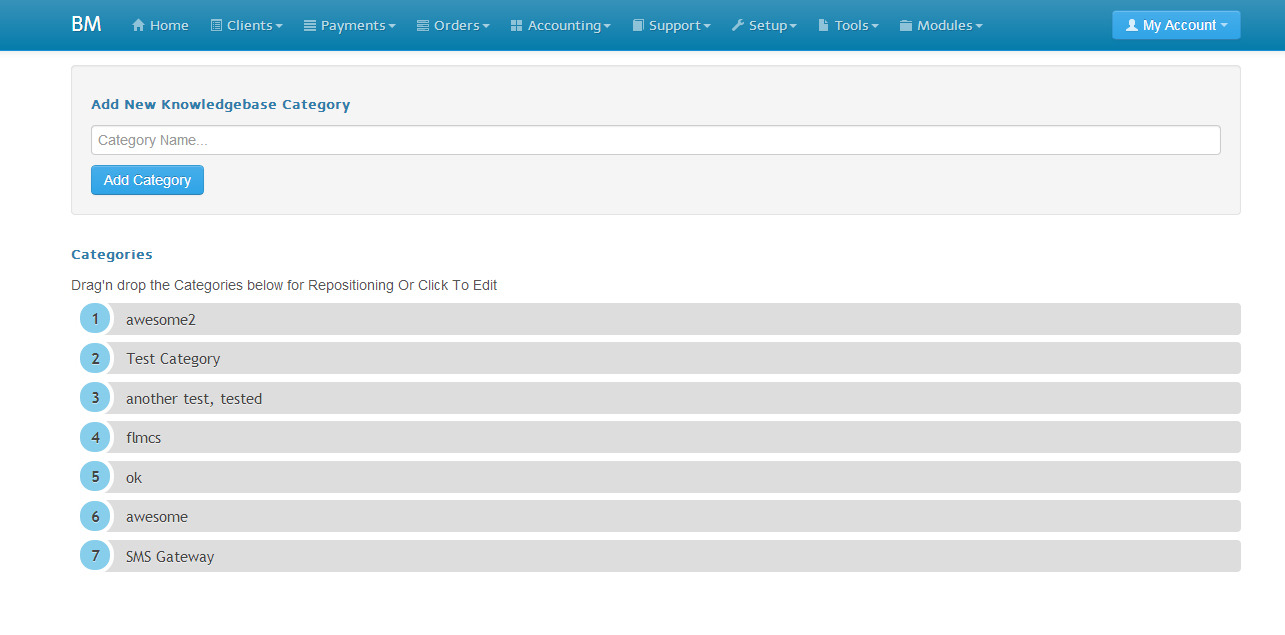
Task: Go to the BM brand link
Action: coord(86,24)
